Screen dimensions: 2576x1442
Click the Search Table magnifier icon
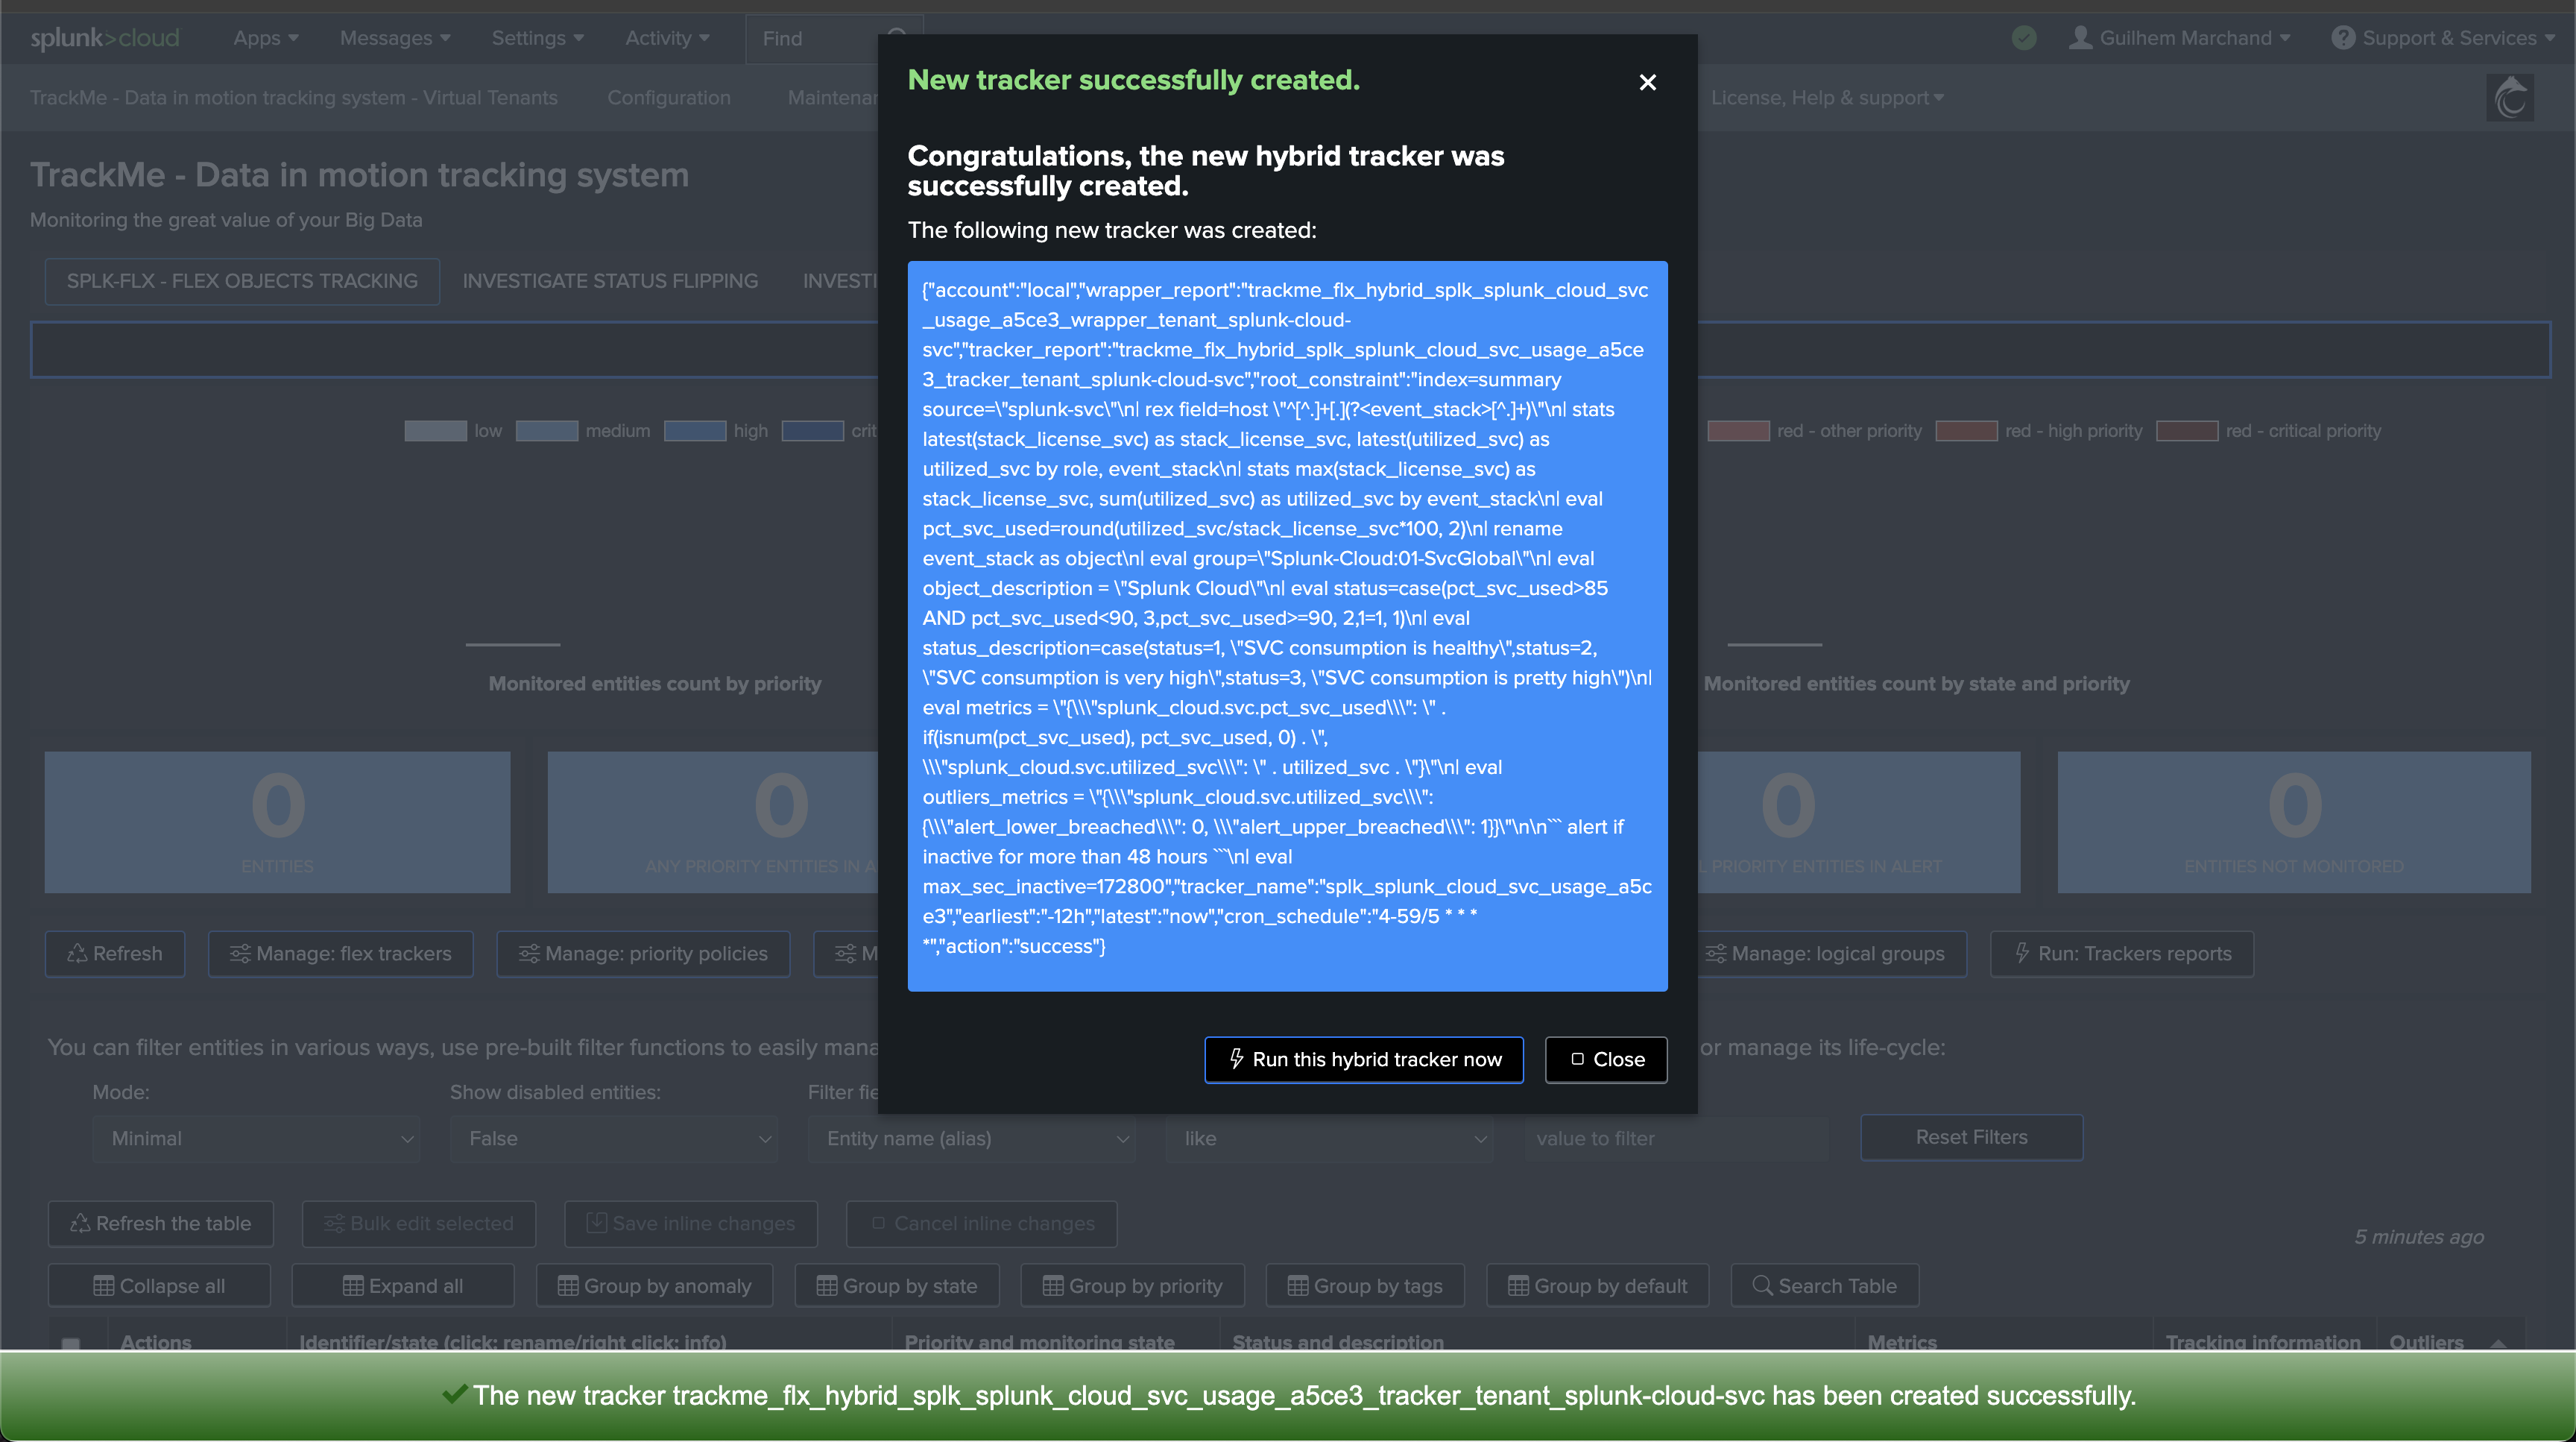1762,1285
